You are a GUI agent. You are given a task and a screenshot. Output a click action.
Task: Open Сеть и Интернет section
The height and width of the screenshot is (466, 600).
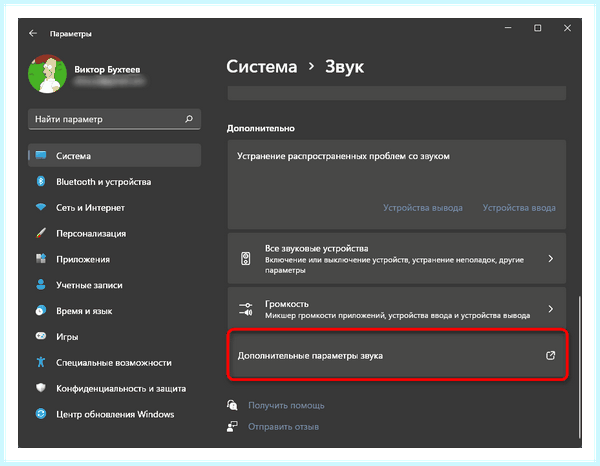tap(114, 207)
